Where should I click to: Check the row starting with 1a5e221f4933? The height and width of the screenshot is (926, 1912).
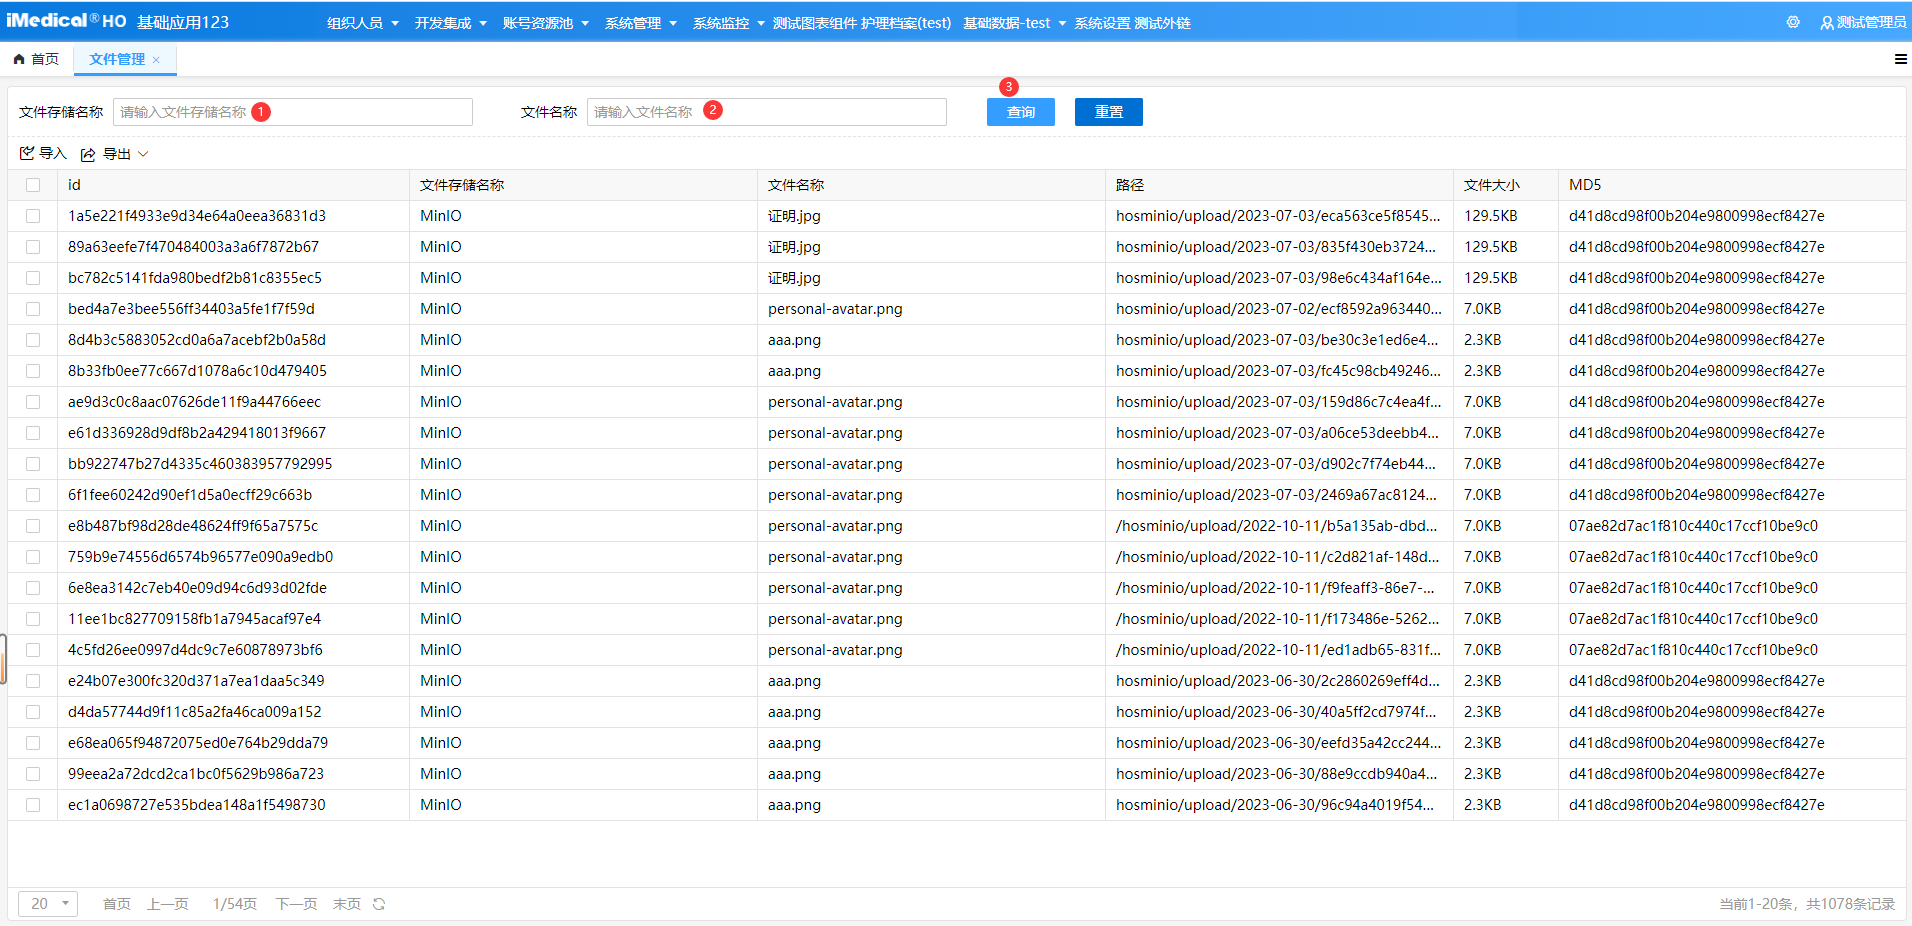(33, 216)
